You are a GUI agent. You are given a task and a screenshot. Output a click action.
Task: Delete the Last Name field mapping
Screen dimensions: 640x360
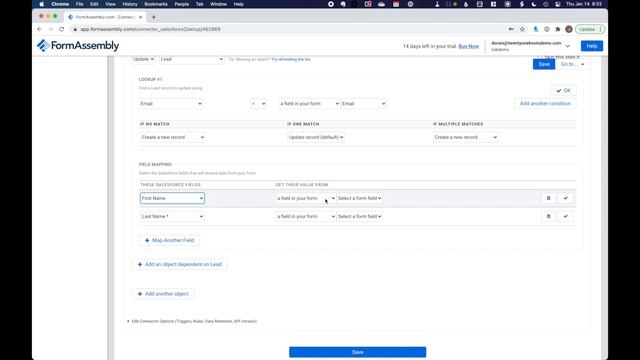[549, 216]
